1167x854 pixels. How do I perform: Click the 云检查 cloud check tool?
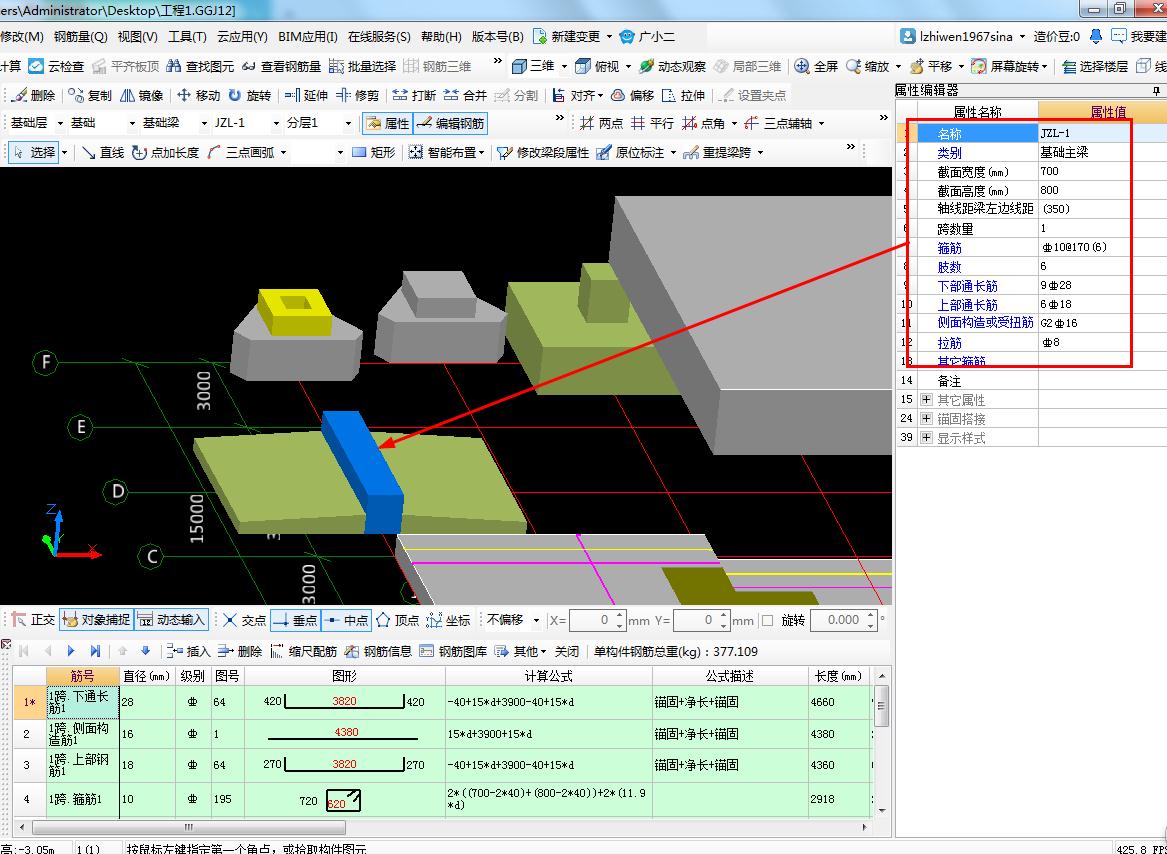pyautogui.click(x=57, y=66)
